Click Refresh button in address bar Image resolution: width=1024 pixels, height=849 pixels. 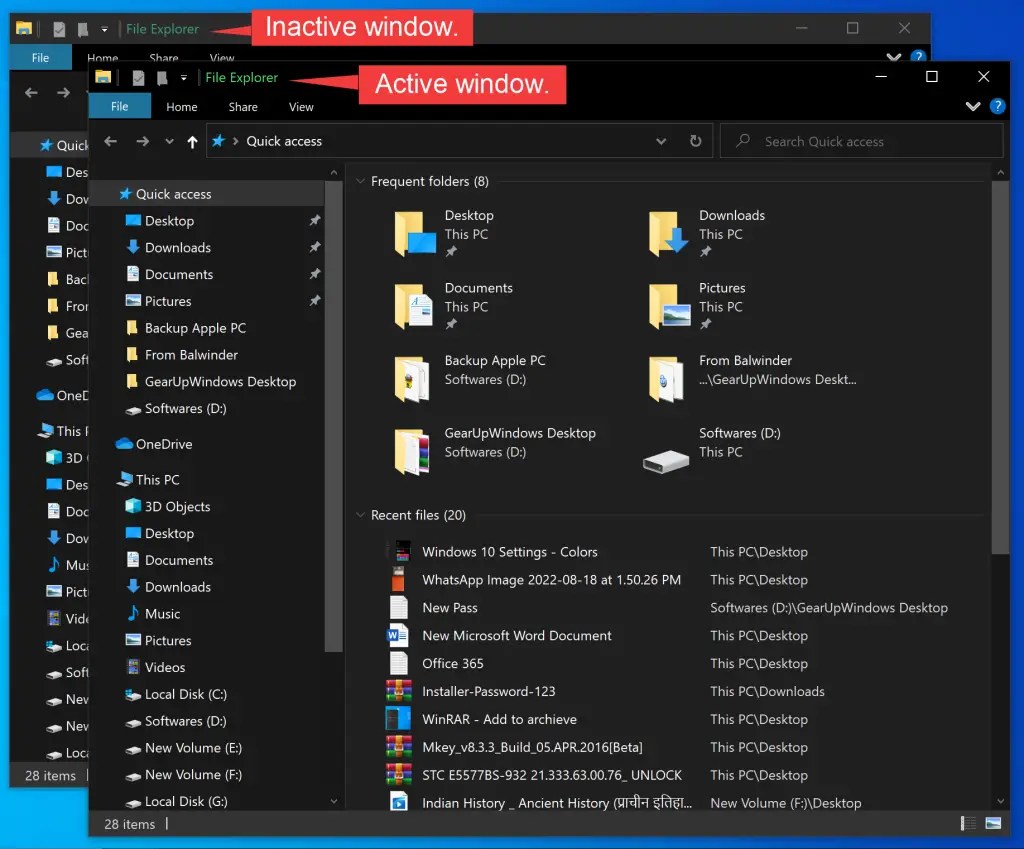696,141
